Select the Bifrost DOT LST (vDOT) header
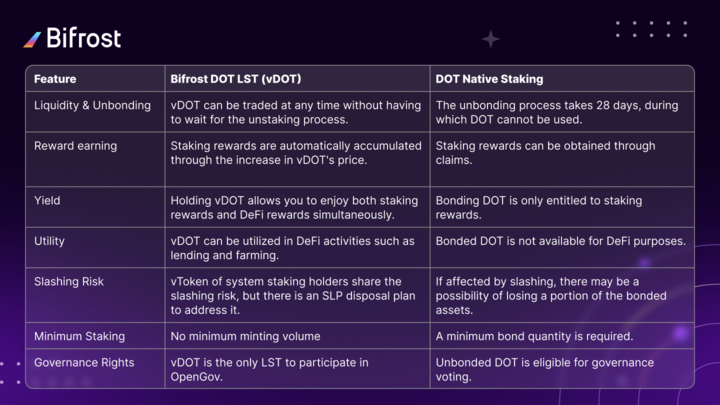Screen dimensions: 720x405 click(236, 79)
